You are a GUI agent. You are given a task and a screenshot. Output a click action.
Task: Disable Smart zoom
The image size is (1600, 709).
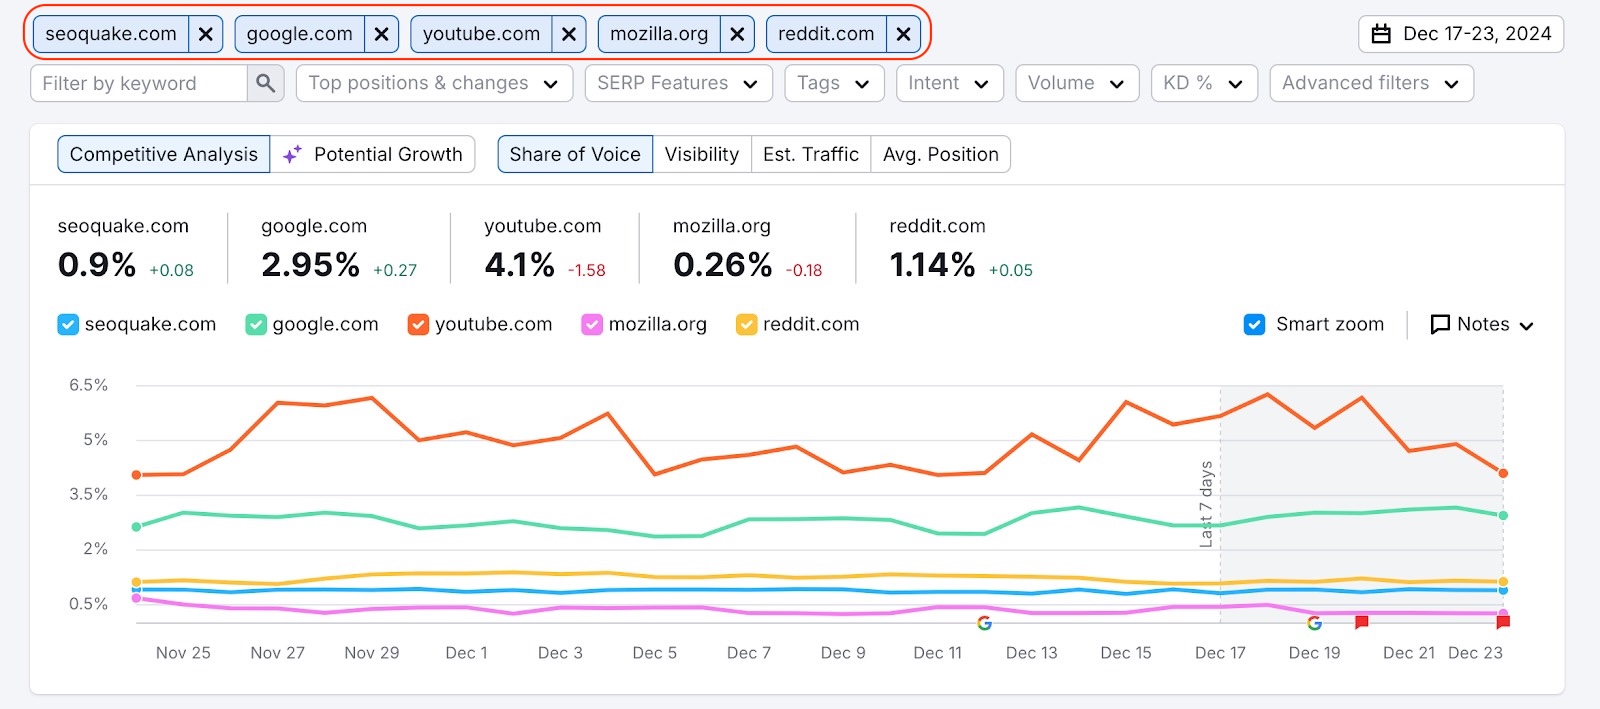pyautogui.click(x=1254, y=324)
